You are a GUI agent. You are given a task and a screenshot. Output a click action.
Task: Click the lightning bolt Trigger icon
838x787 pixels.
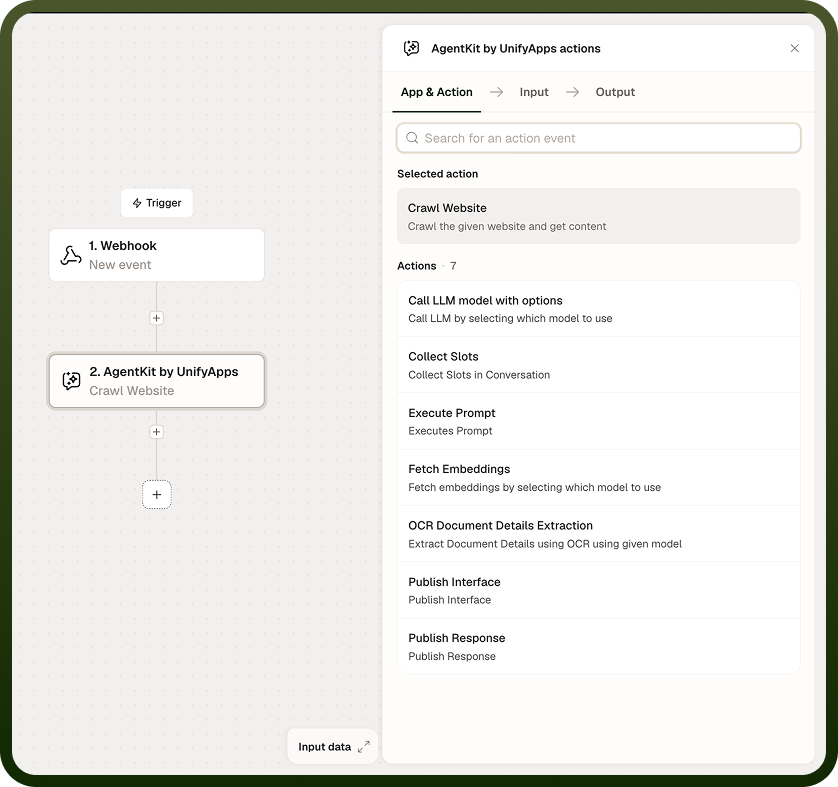click(x=137, y=203)
